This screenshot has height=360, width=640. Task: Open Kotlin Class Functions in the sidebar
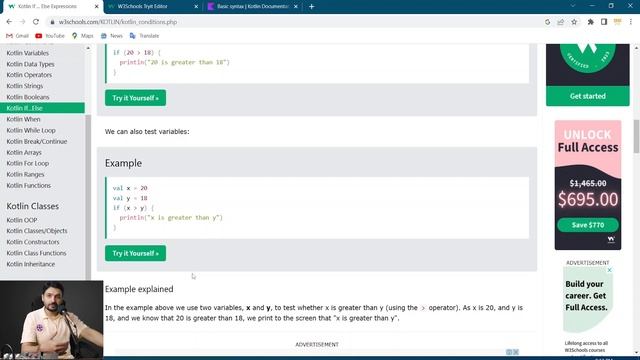tap(36, 253)
